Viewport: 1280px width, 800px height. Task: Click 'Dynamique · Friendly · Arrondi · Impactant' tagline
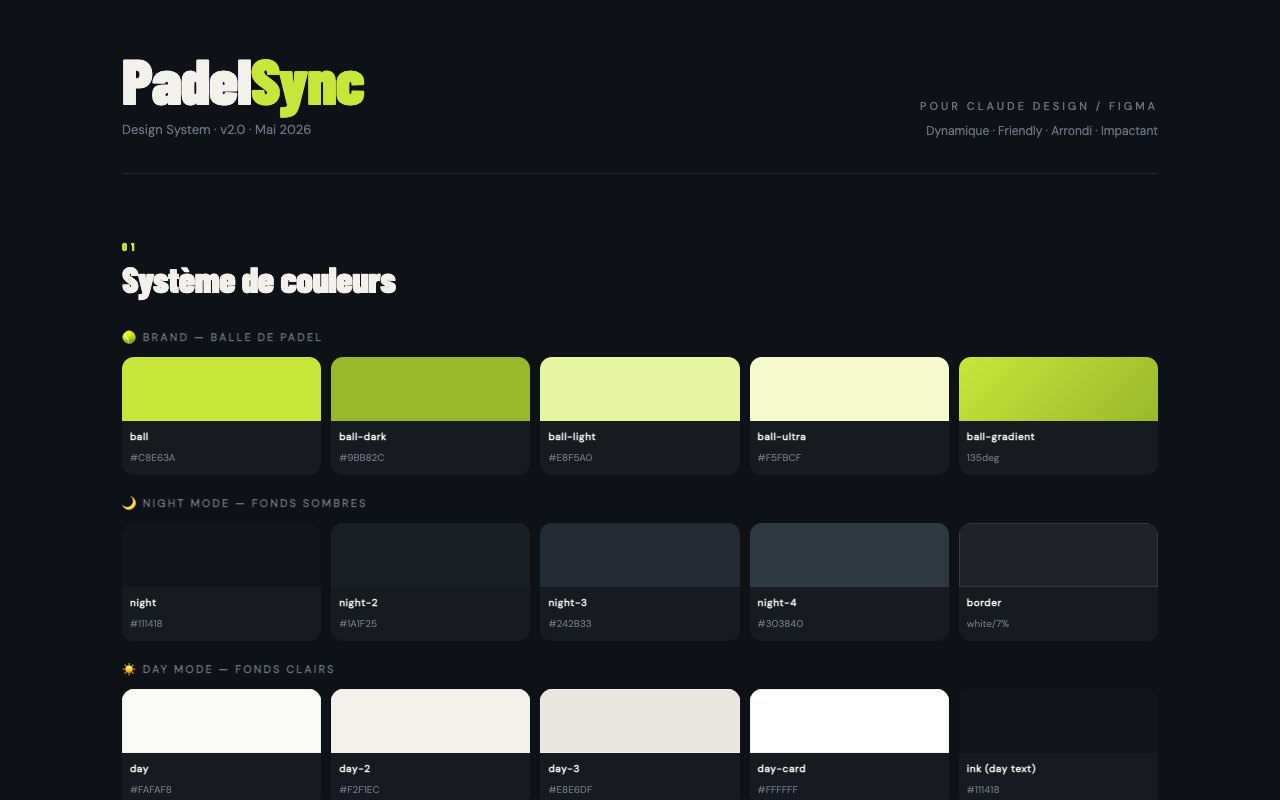(1042, 131)
